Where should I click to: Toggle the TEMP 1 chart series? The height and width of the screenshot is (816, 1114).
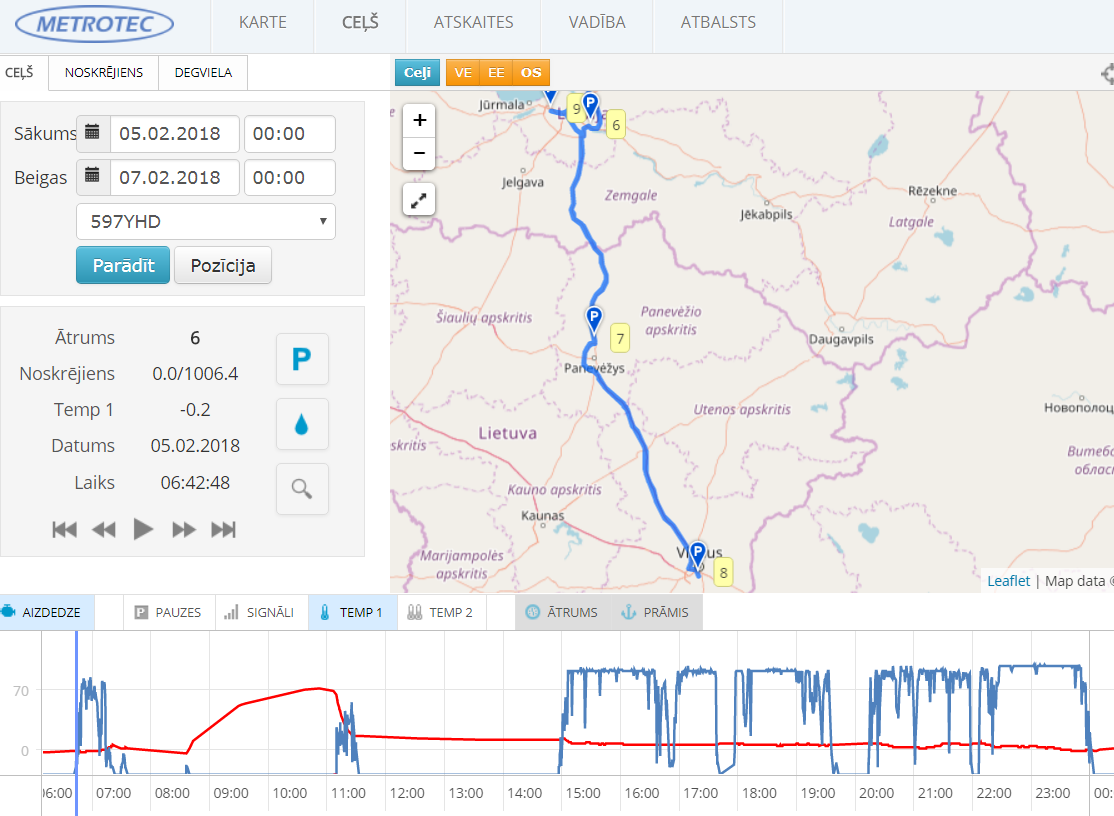(352, 612)
